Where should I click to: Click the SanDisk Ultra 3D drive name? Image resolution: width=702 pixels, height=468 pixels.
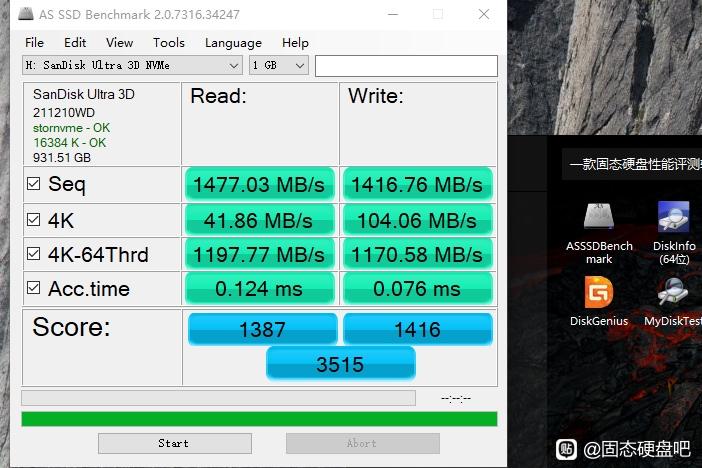click(84, 94)
